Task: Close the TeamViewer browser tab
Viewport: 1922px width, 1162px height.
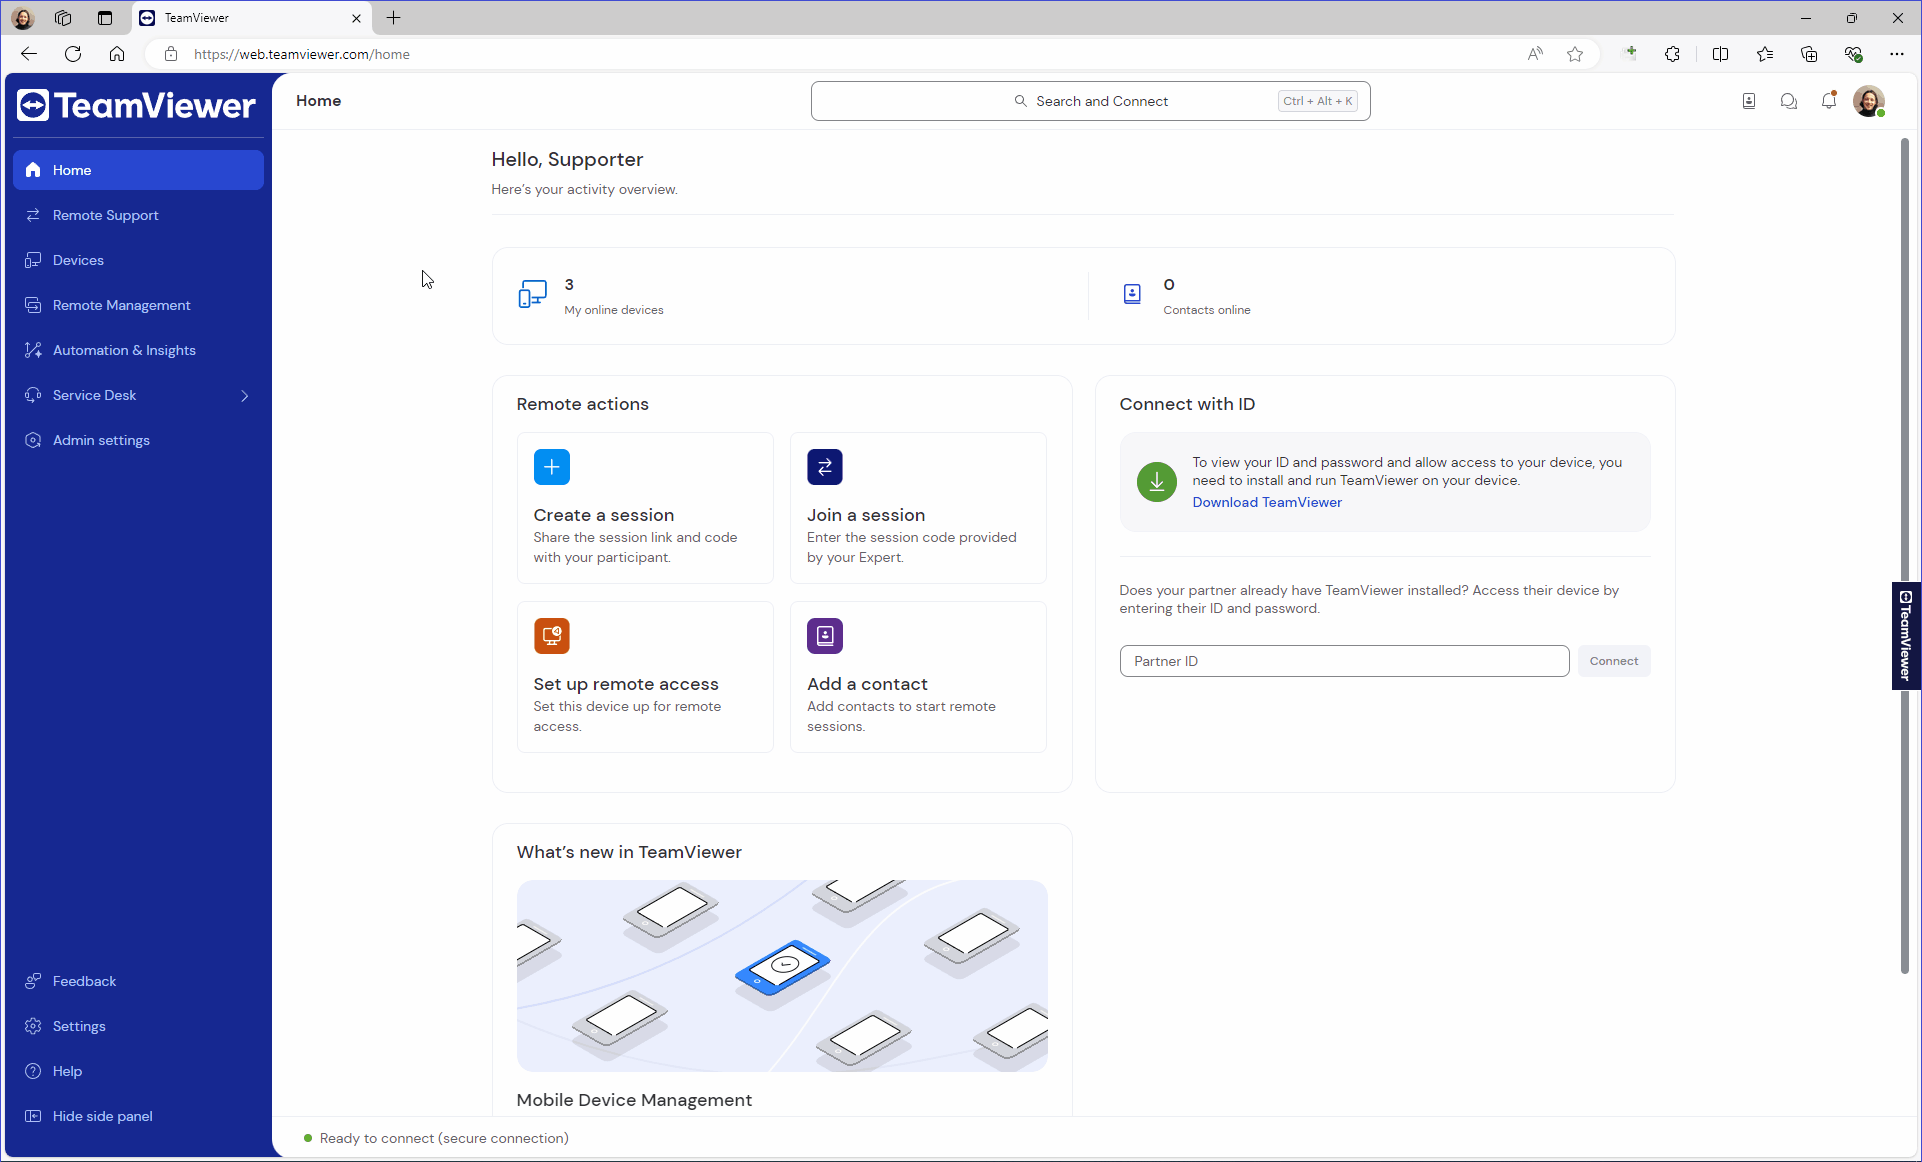Action: (x=356, y=18)
